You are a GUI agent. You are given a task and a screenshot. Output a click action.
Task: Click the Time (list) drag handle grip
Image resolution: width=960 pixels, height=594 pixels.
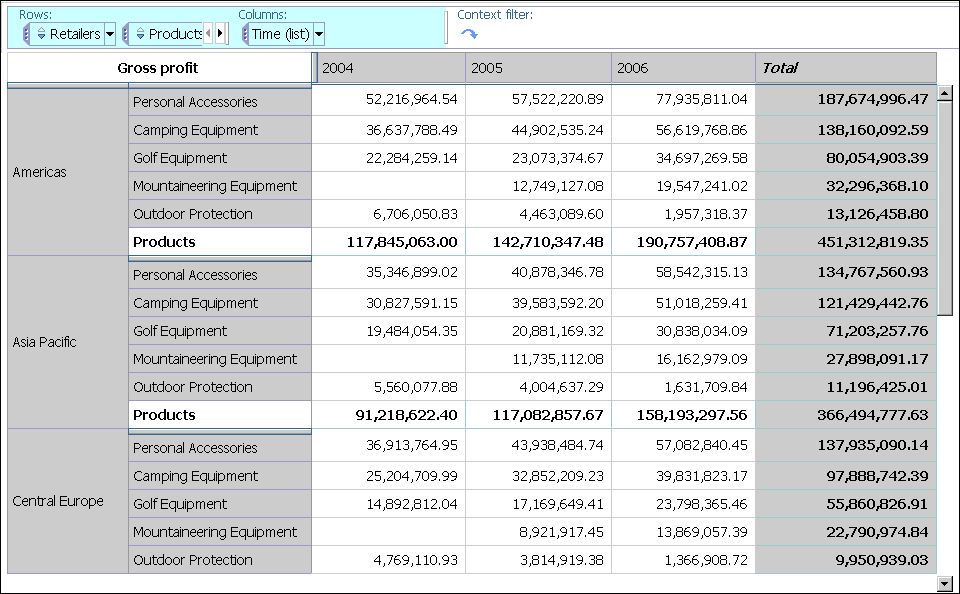click(245, 34)
